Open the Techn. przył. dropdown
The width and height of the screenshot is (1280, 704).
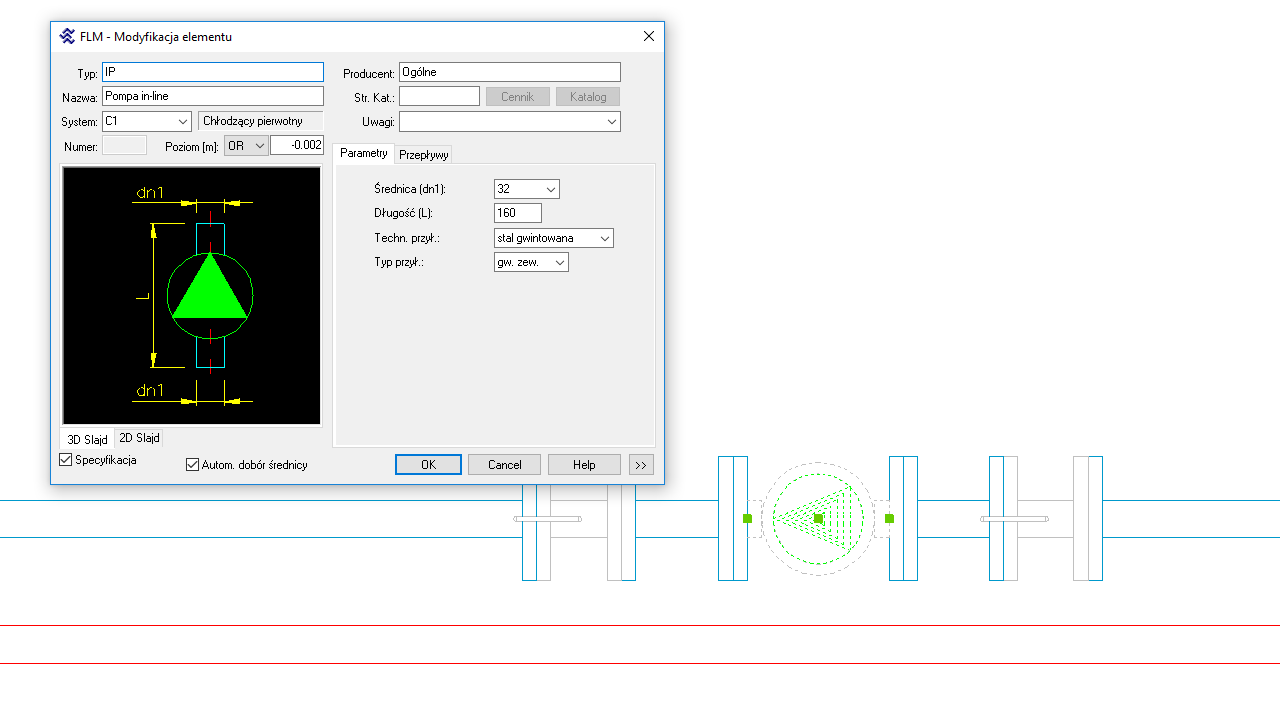coord(554,238)
